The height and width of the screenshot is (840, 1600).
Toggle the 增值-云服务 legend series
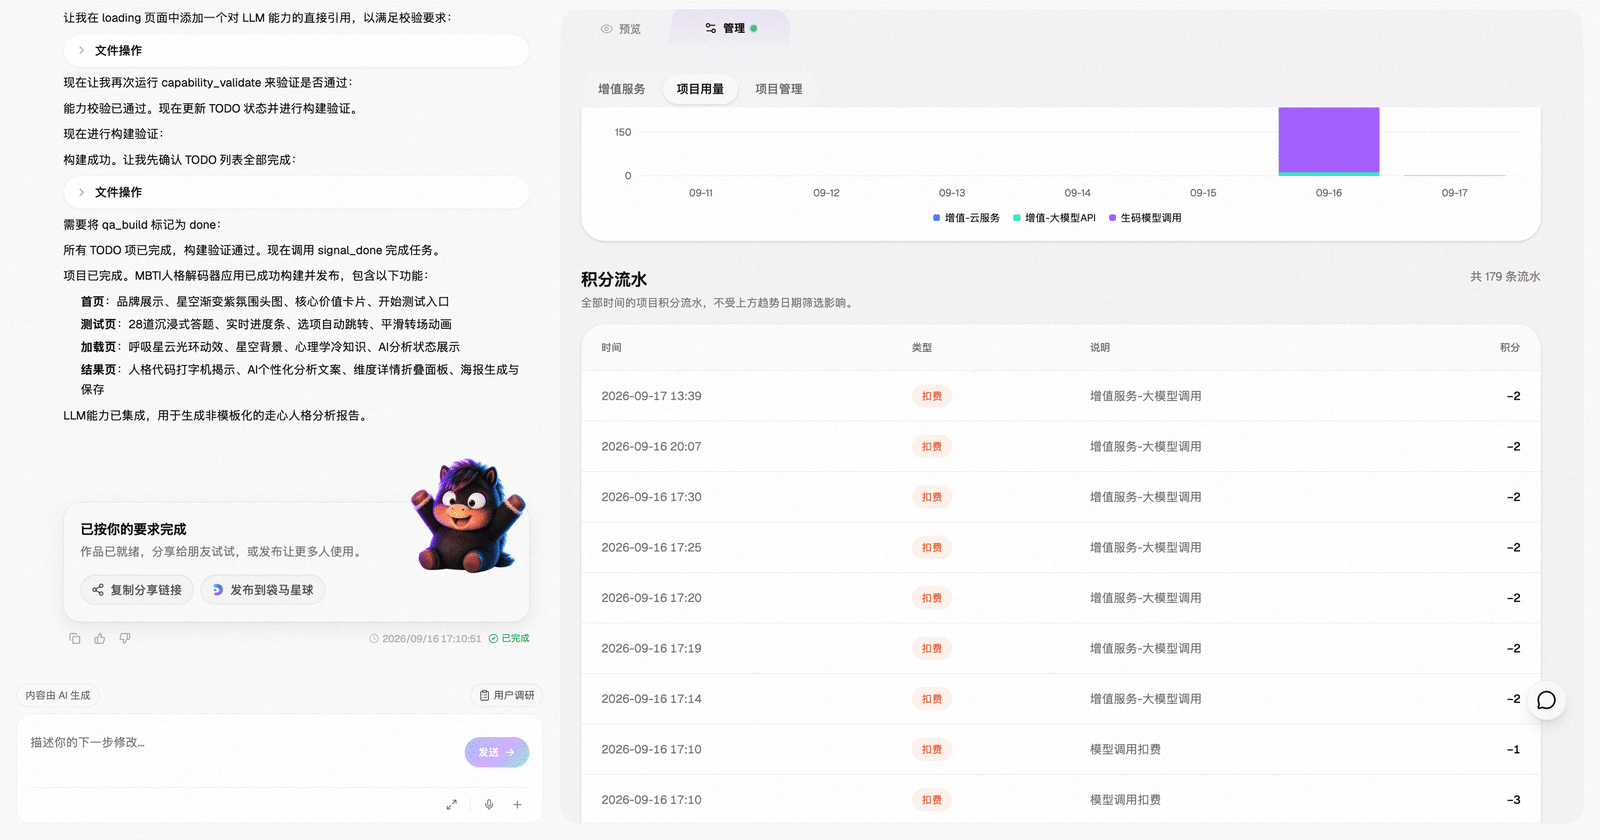point(966,218)
